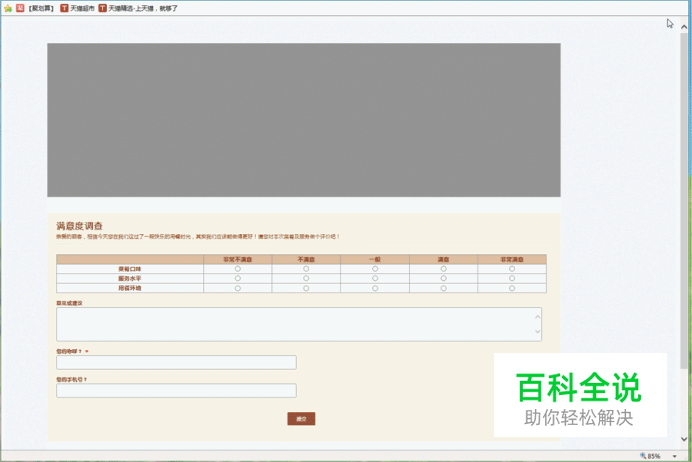Rate 服务水平 as 一般
Viewport: 692px width, 462px height.
tap(375, 278)
